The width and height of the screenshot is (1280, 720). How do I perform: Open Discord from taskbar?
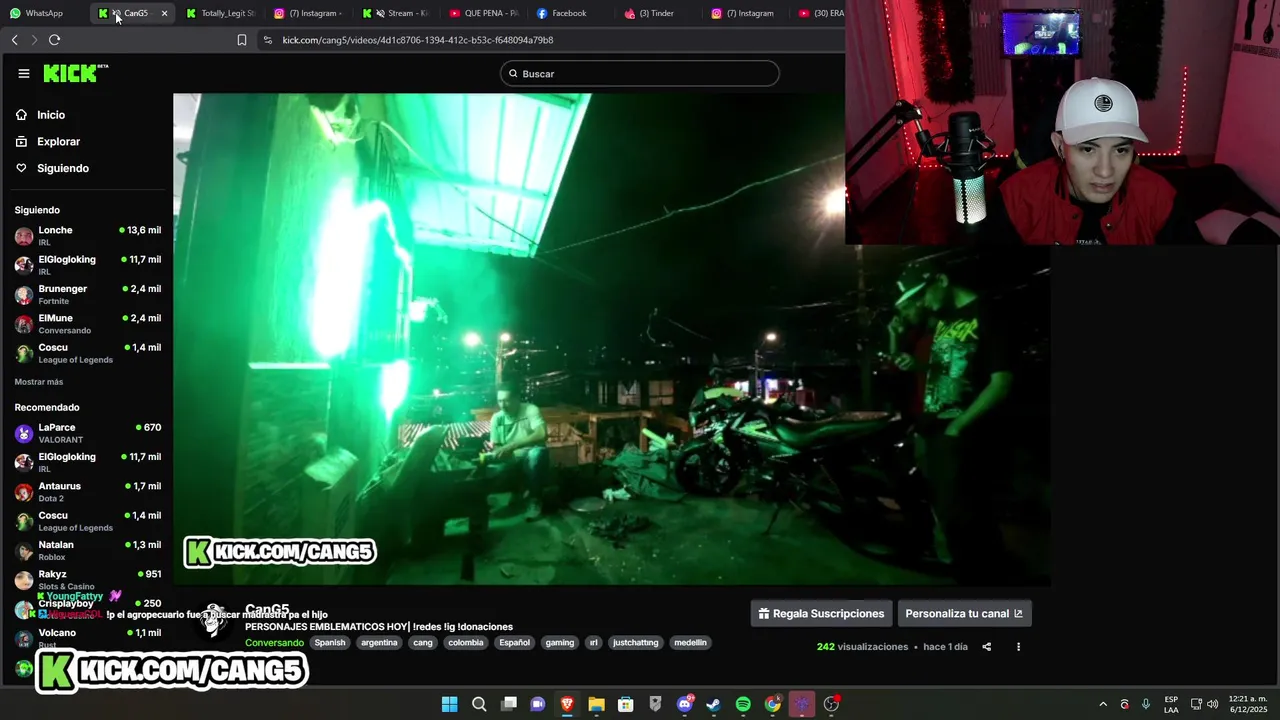pyautogui.click(x=685, y=704)
